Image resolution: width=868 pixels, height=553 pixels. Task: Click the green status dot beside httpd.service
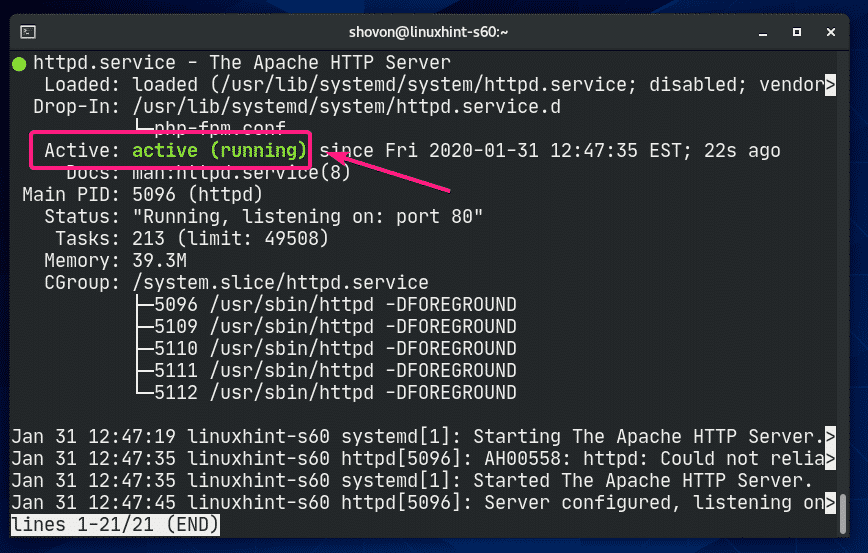(19, 64)
